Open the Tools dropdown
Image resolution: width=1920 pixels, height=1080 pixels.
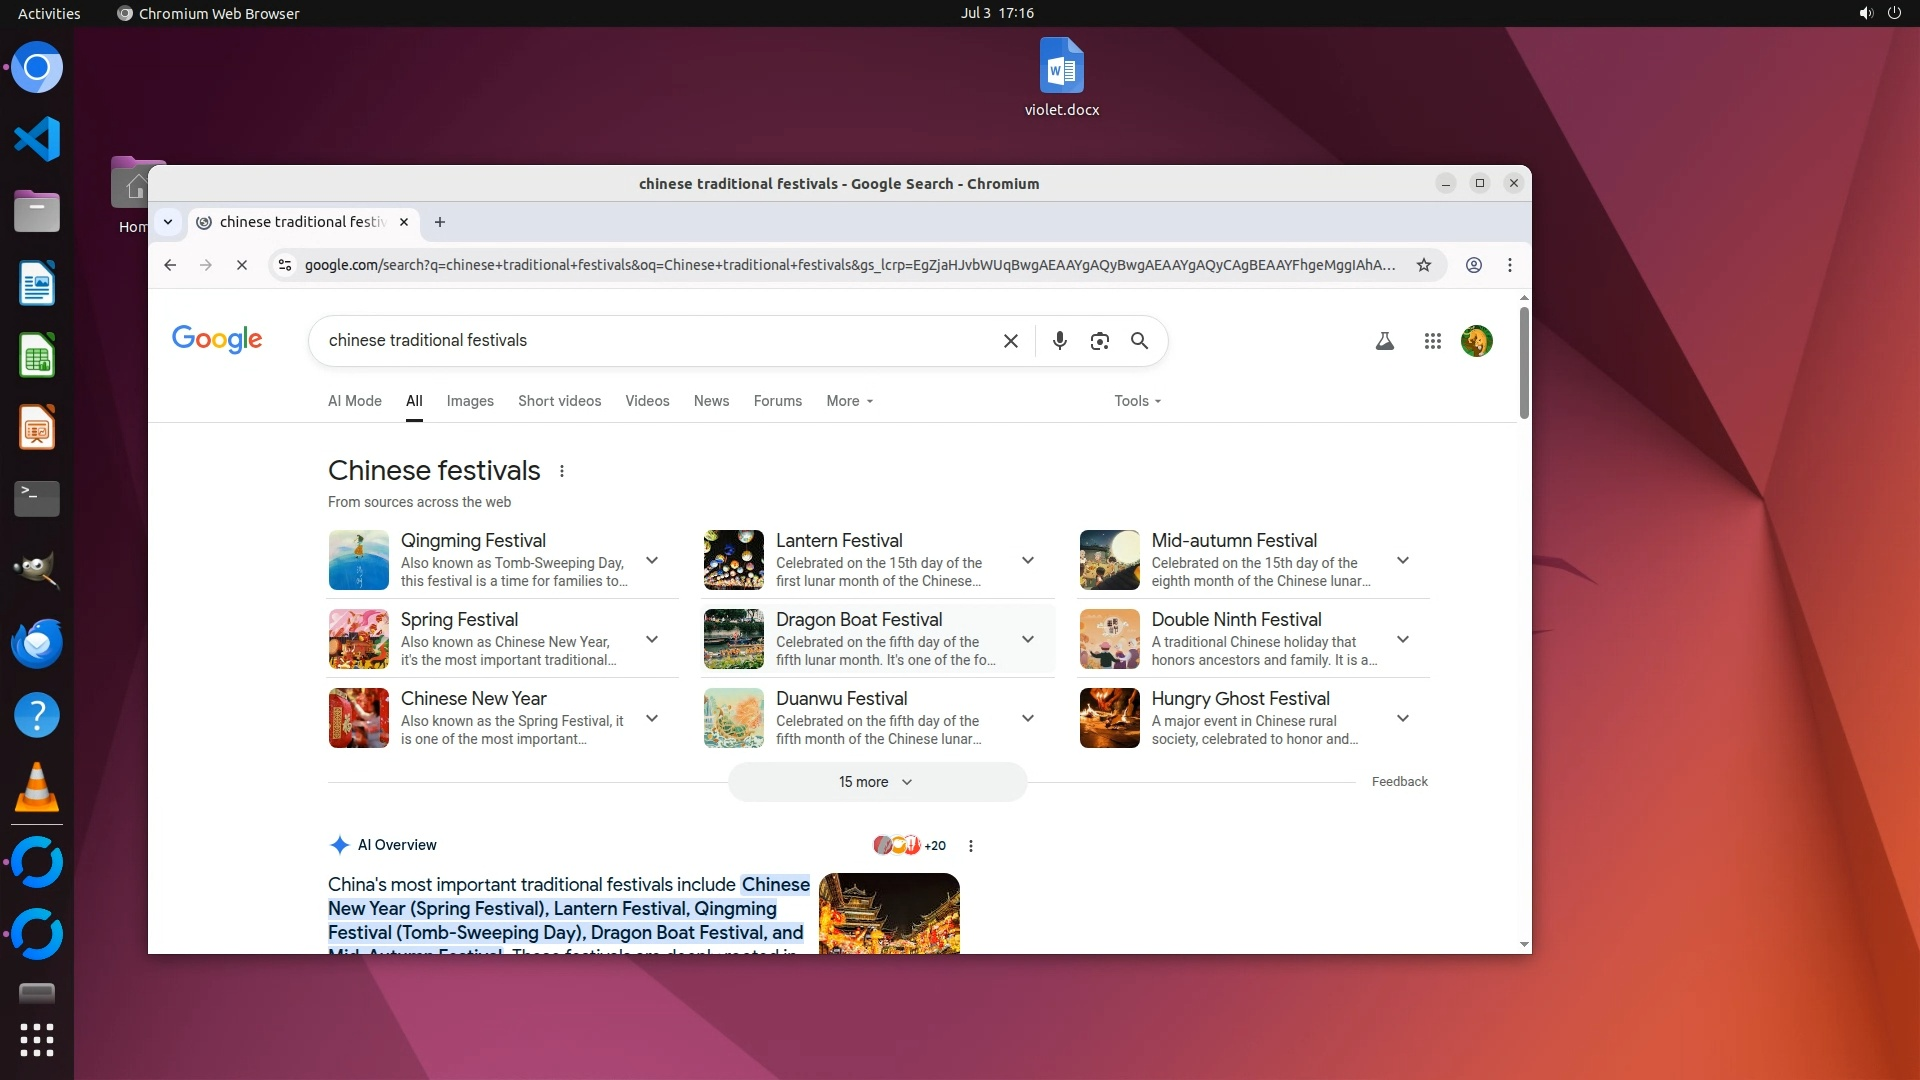[x=1137, y=401]
